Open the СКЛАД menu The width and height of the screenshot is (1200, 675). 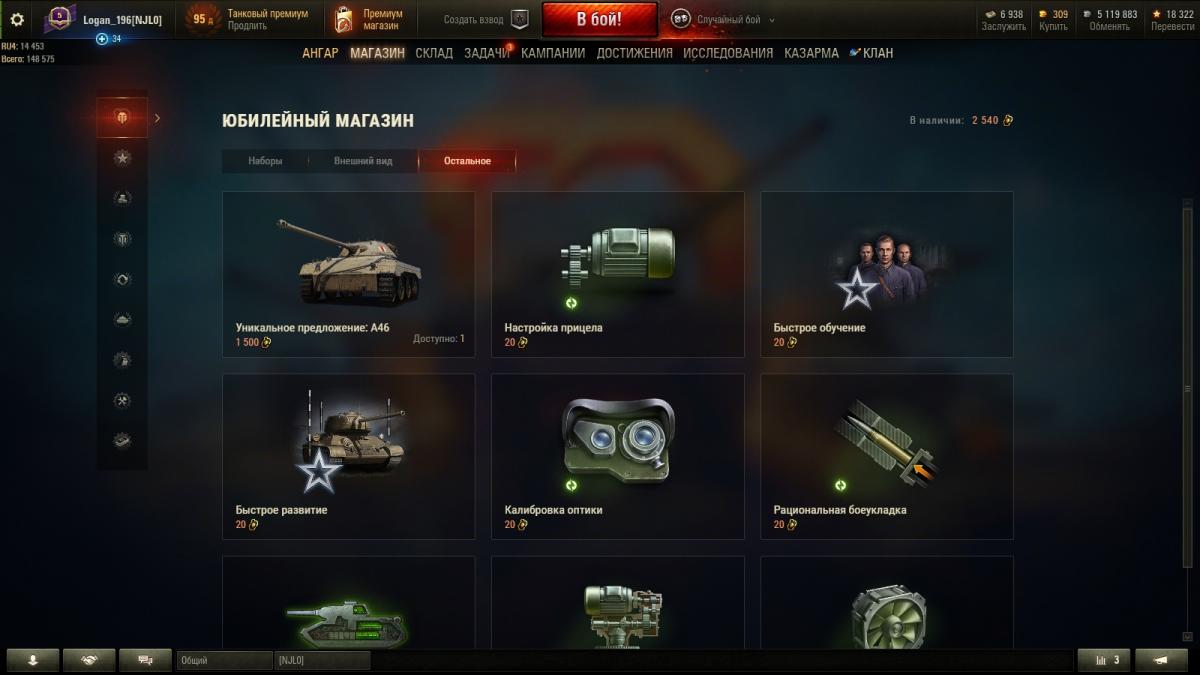434,53
